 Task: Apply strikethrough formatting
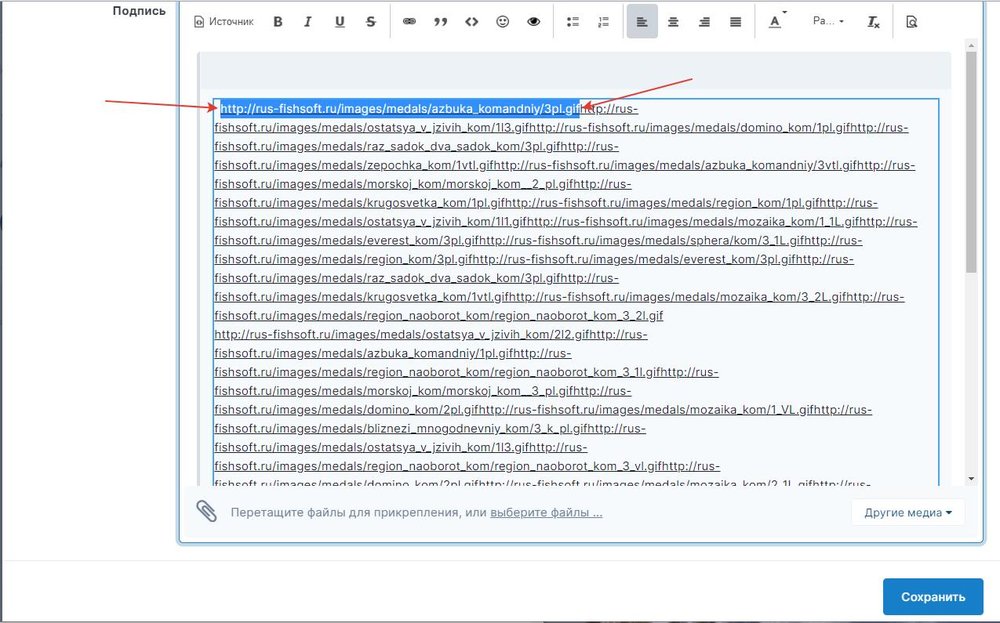[371, 21]
